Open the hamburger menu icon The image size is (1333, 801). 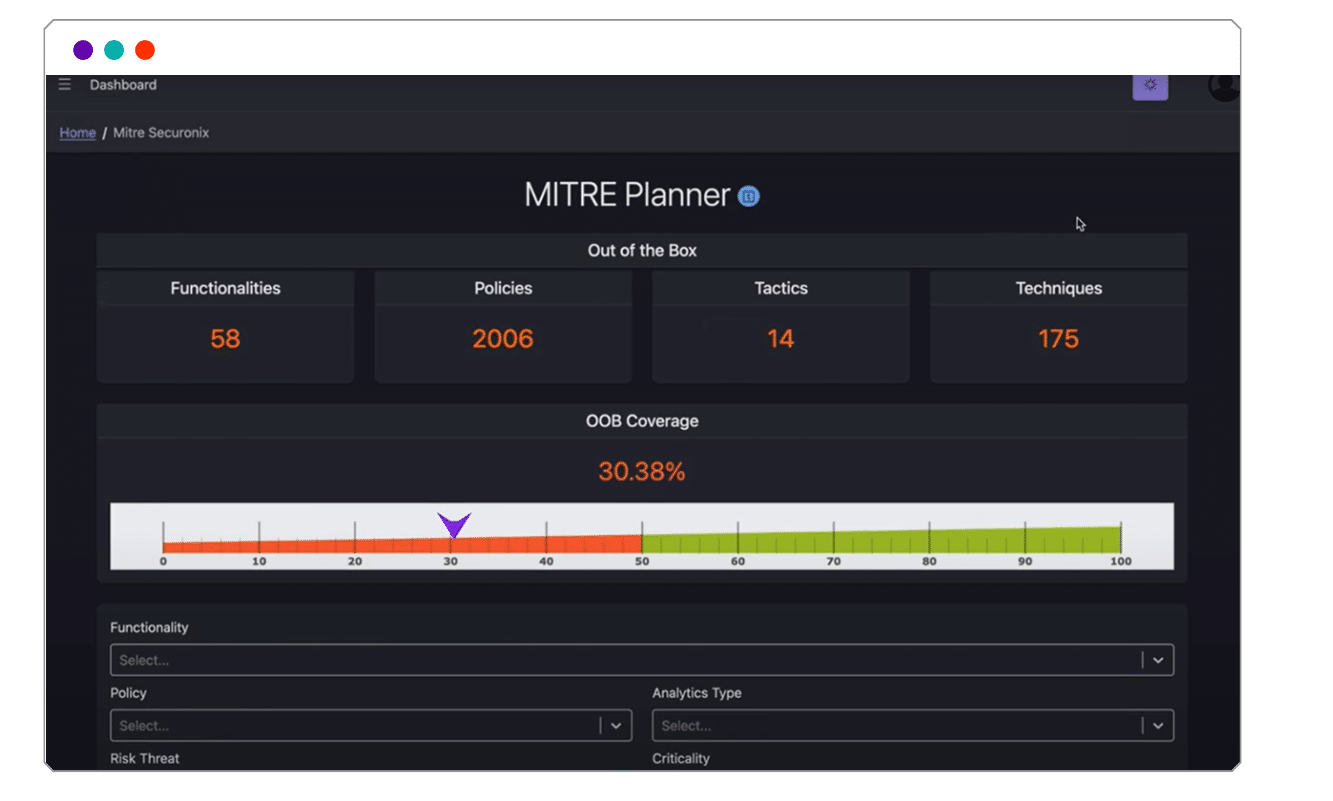pos(65,85)
